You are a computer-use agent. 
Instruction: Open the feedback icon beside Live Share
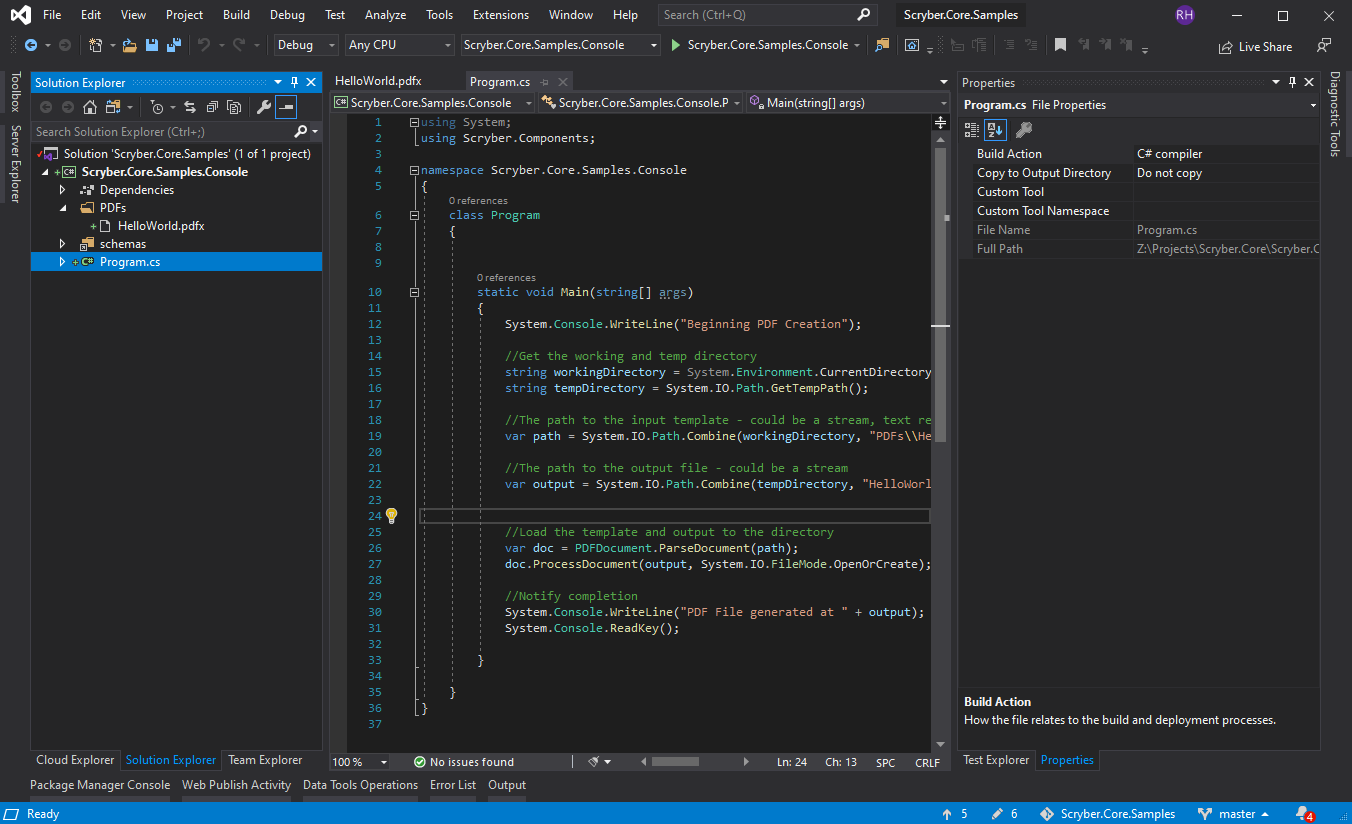(1324, 45)
